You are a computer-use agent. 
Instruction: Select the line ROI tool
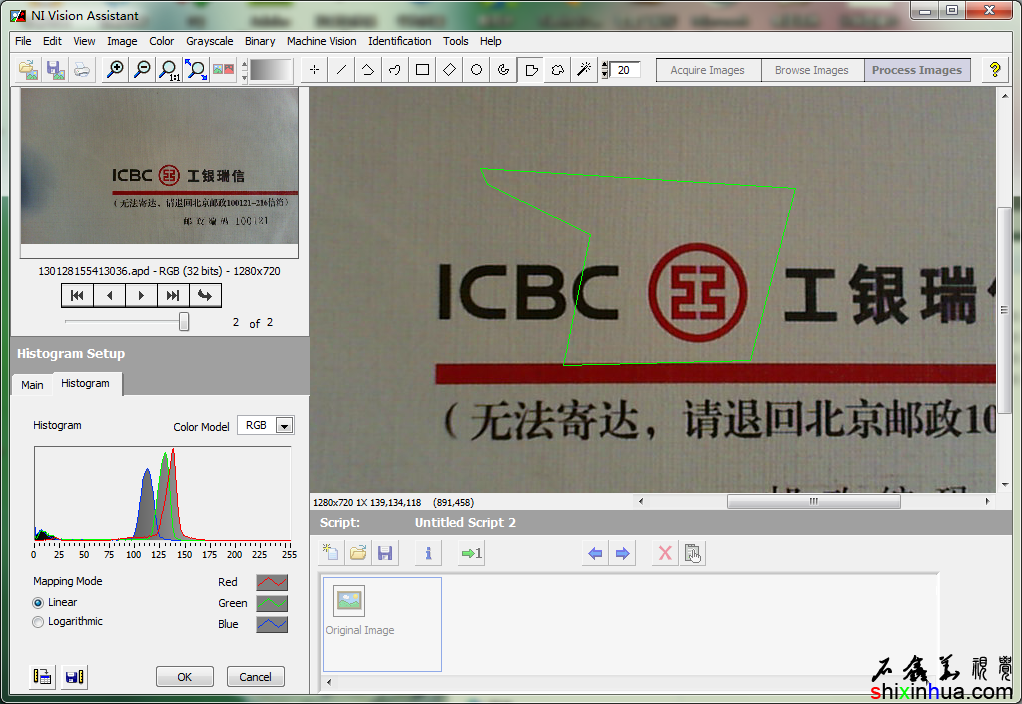pyautogui.click(x=342, y=70)
